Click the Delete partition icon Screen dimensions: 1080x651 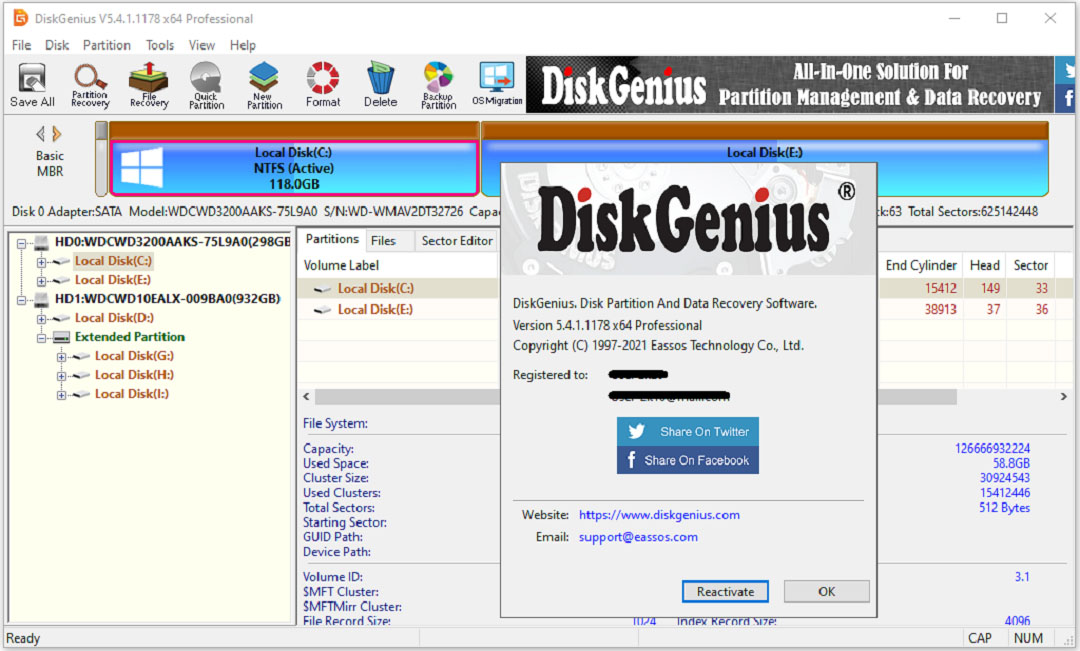(380, 85)
